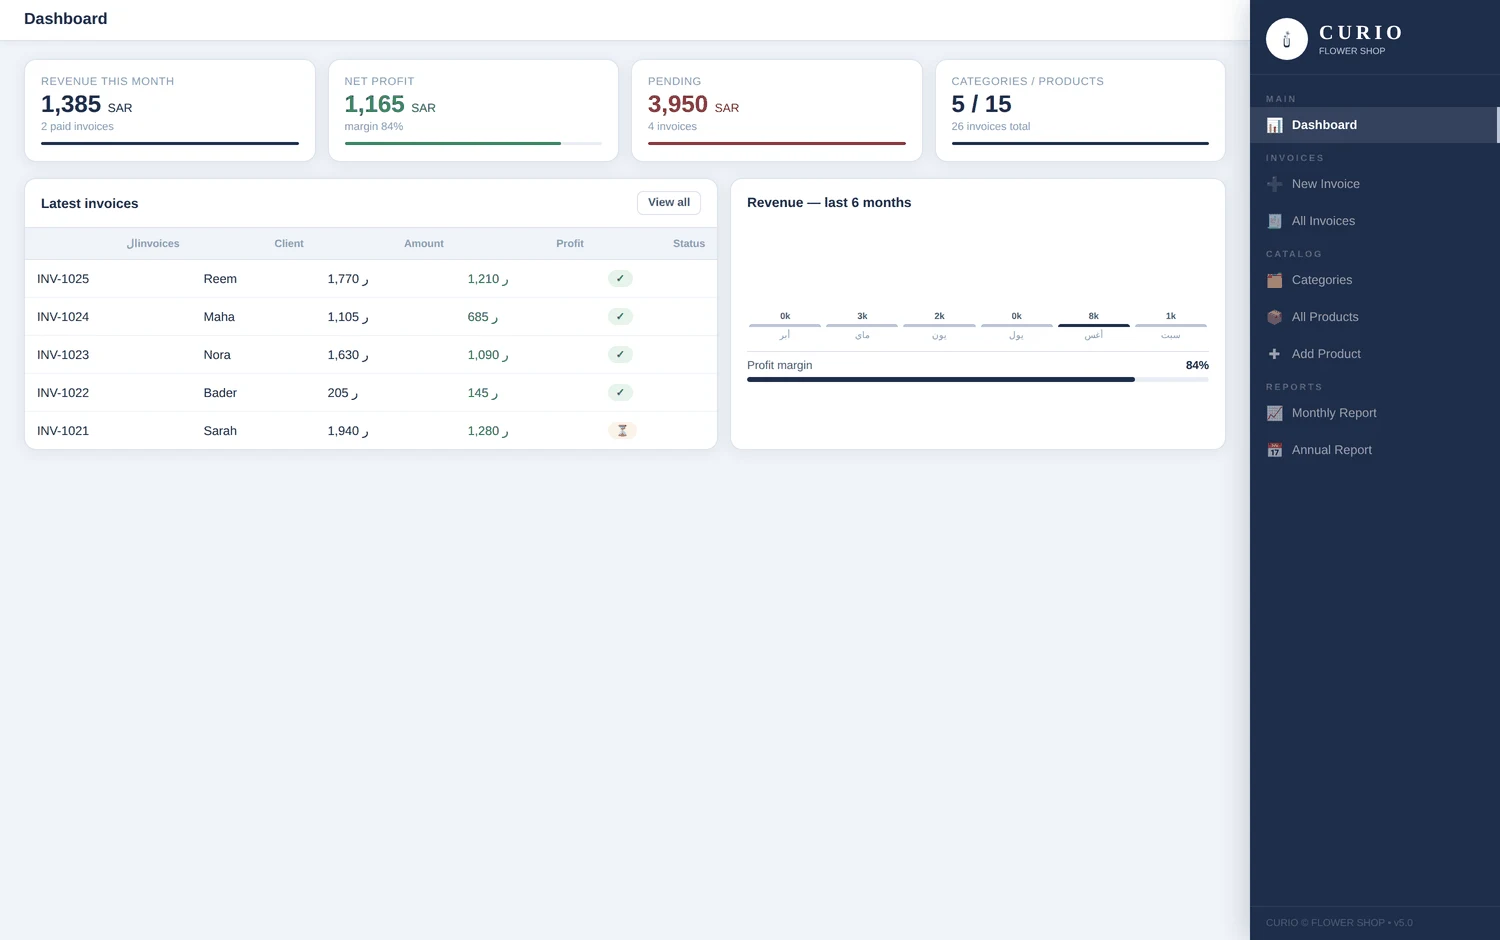This screenshot has height=940, width=1500.
Task: Select invoice INV-1022 number
Action: 63,393
